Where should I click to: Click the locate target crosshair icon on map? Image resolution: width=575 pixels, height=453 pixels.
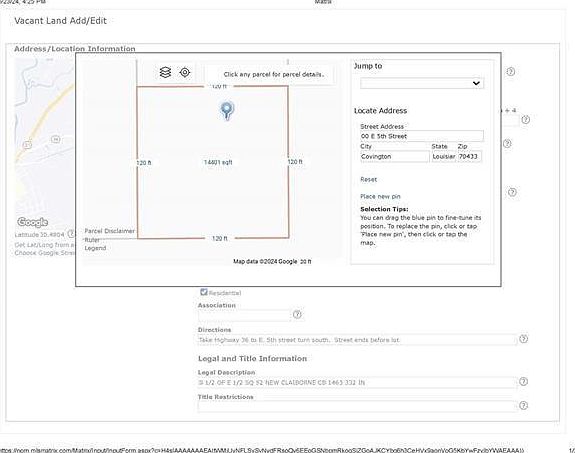[x=185, y=72]
